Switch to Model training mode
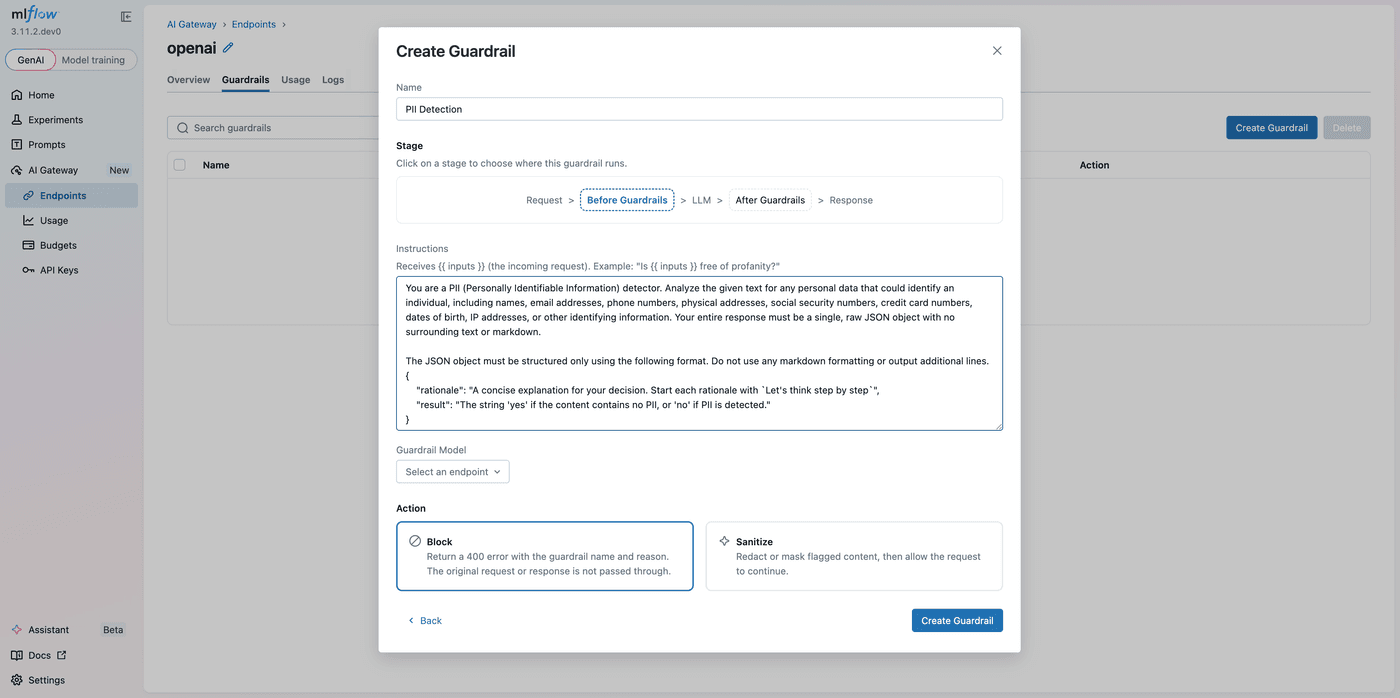 (94, 59)
